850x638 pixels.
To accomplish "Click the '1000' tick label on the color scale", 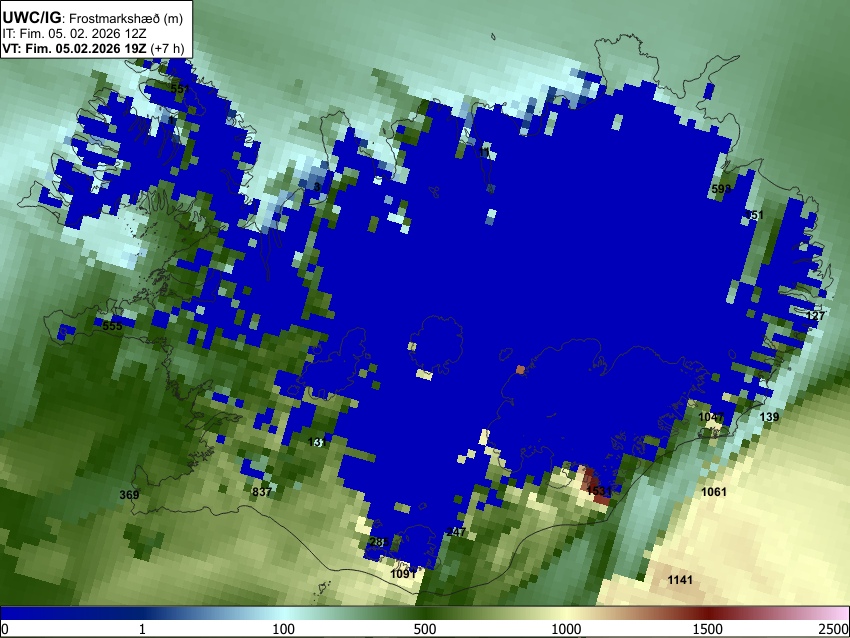I will pos(566,629).
